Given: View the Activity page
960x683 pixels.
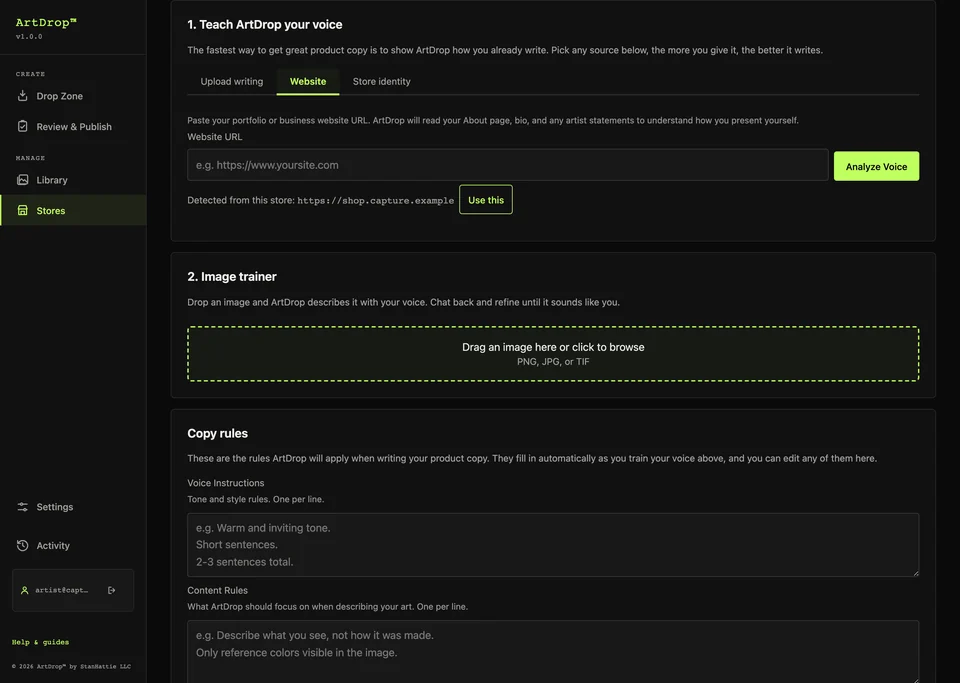Looking at the screenshot, I should click(73, 545).
